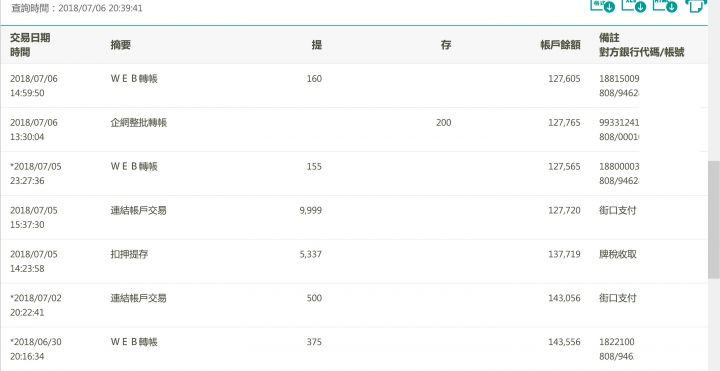Download transactions as XLS file
This screenshot has height=371, width=720.
point(634,5)
